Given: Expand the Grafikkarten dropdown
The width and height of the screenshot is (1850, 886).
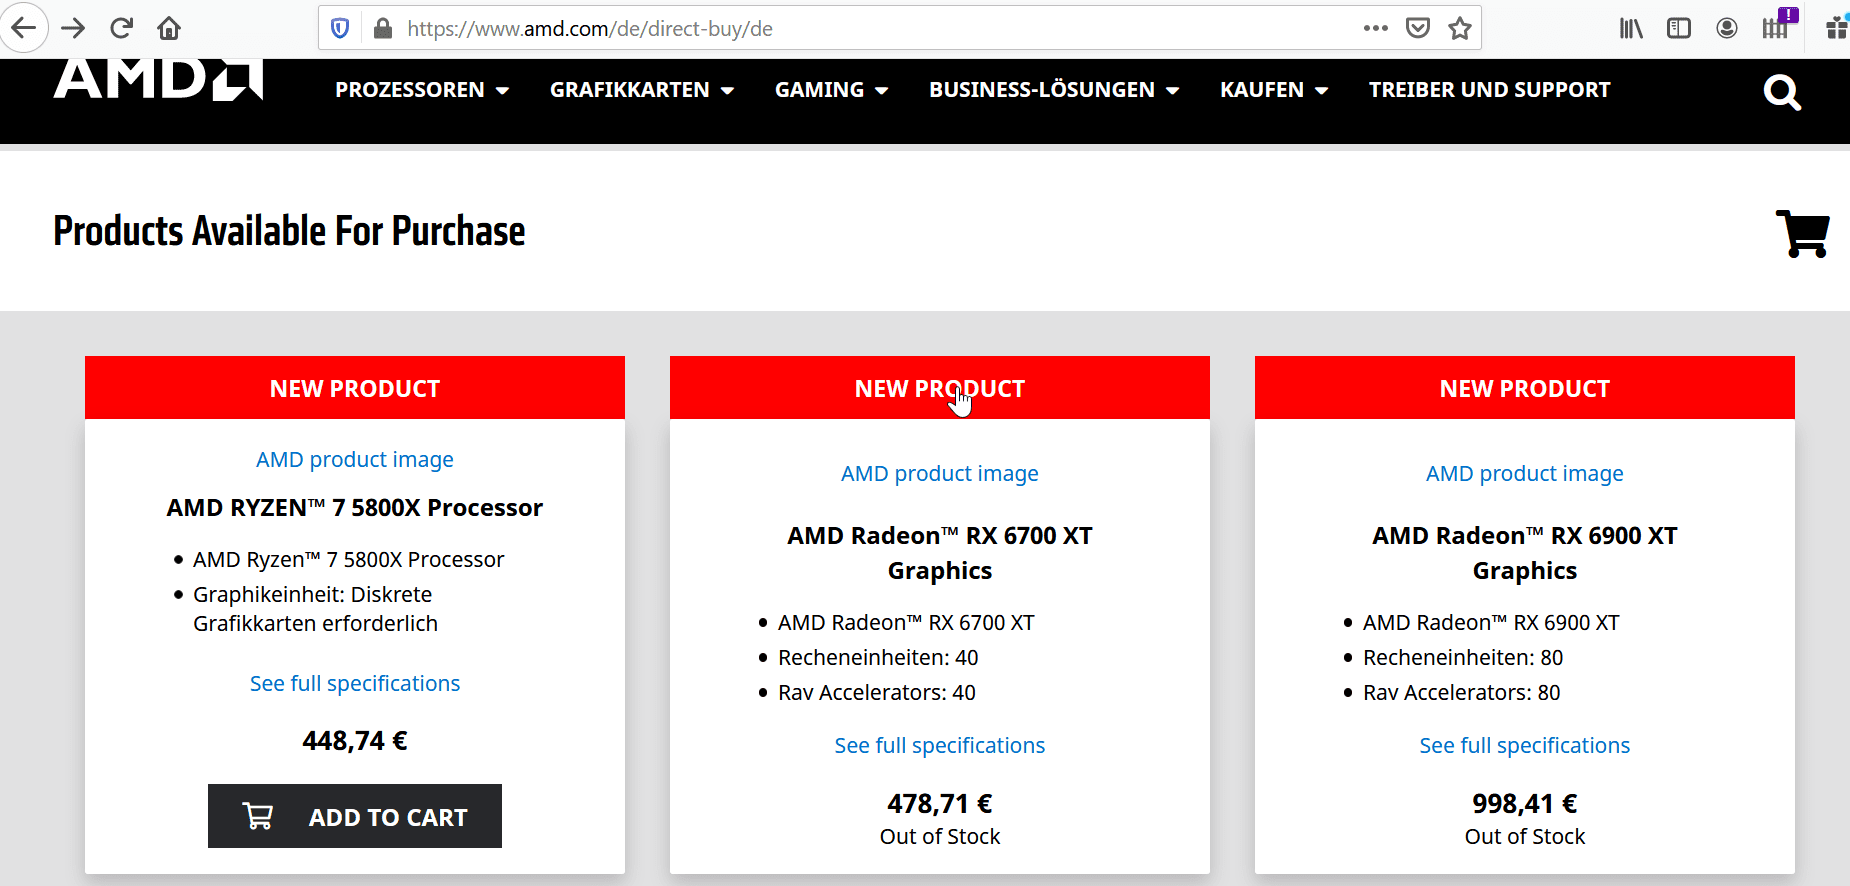Looking at the screenshot, I should click(642, 90).
